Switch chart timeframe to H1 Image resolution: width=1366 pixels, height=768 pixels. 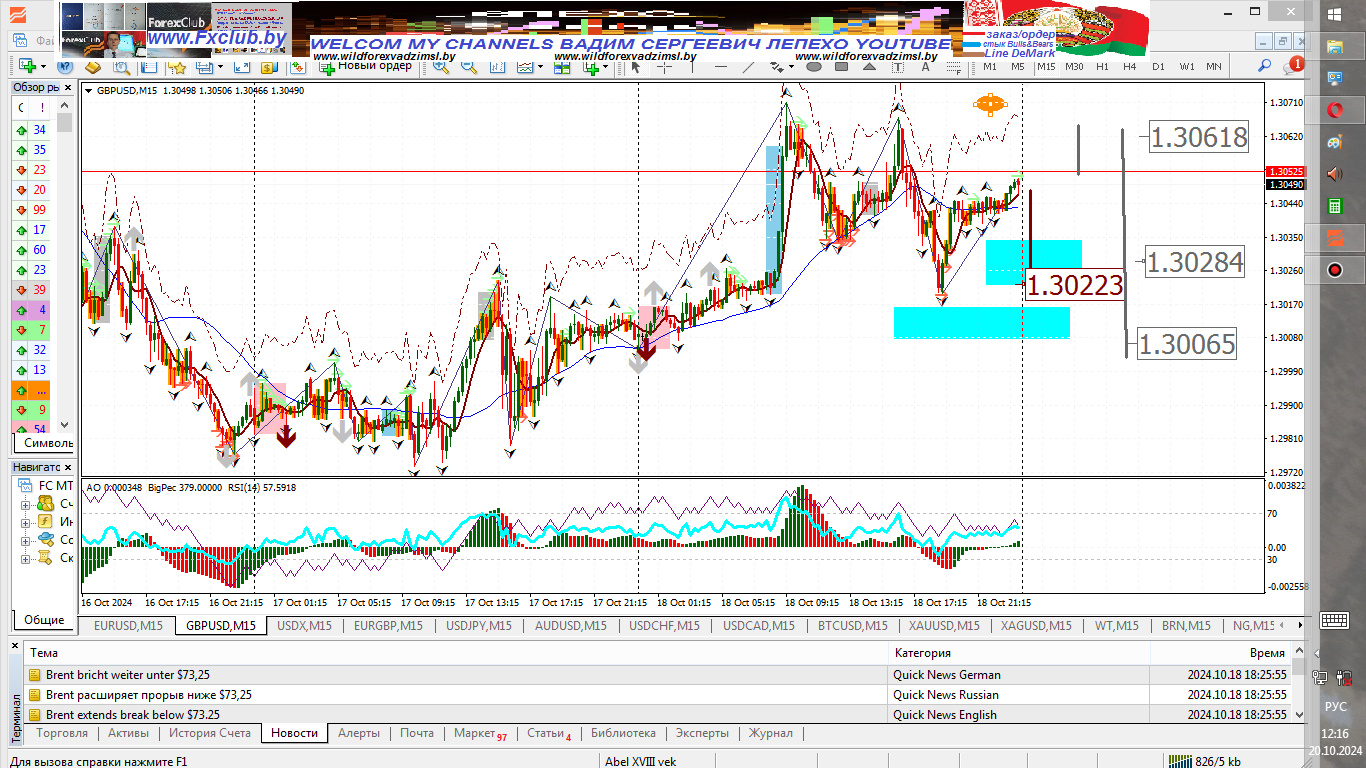(1102, 67)
